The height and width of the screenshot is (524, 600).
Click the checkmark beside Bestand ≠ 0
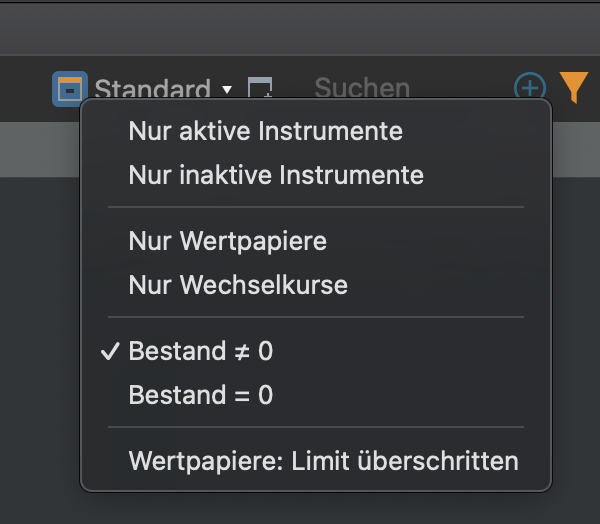110,351
